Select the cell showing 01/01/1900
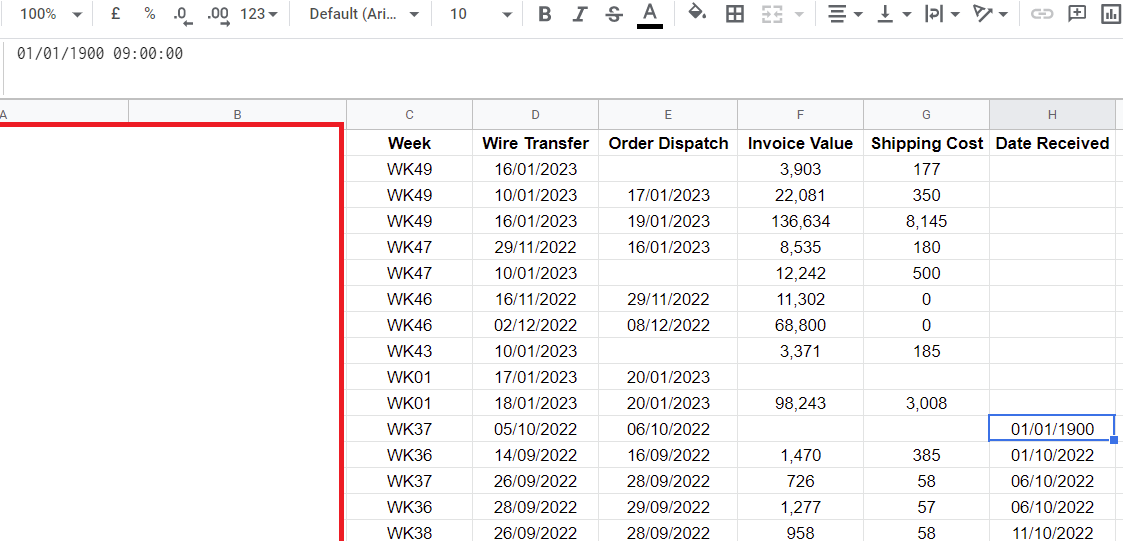 1053,429
